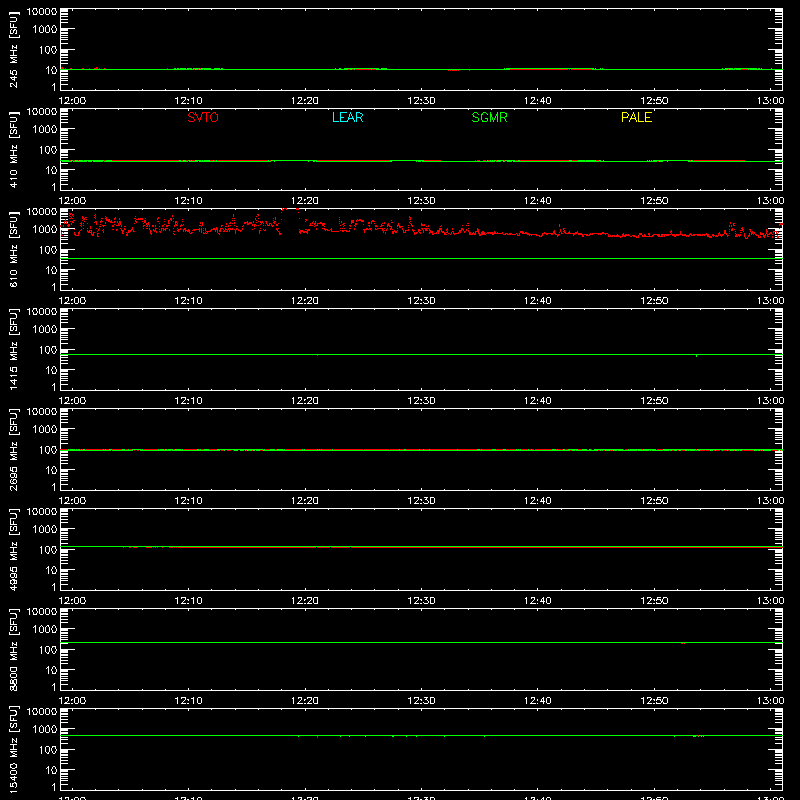Viewport: 800px width, 800px height.
Task: Select the 15400 MHz [SFU] axis label
Action: (13, 749)
